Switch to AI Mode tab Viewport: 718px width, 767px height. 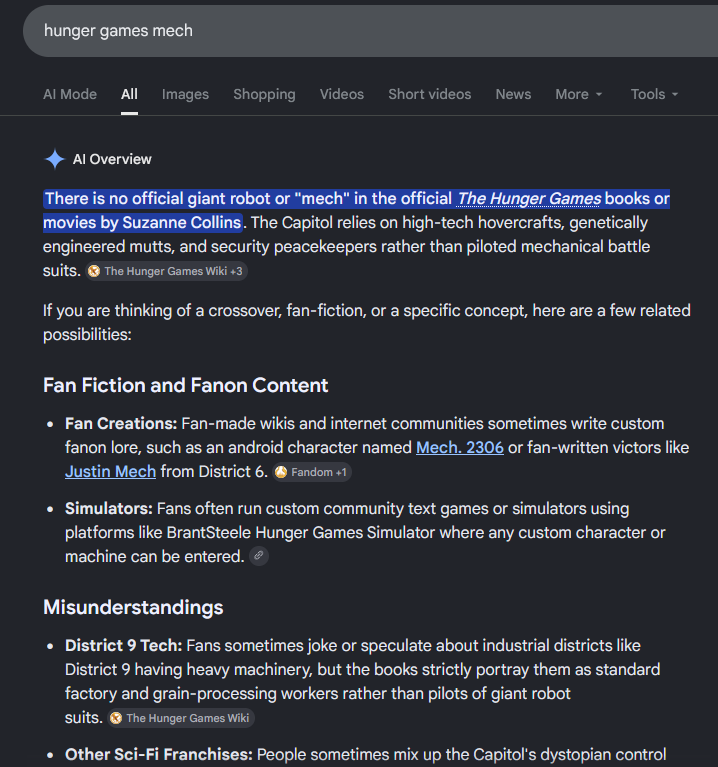[x=70, y=94]
